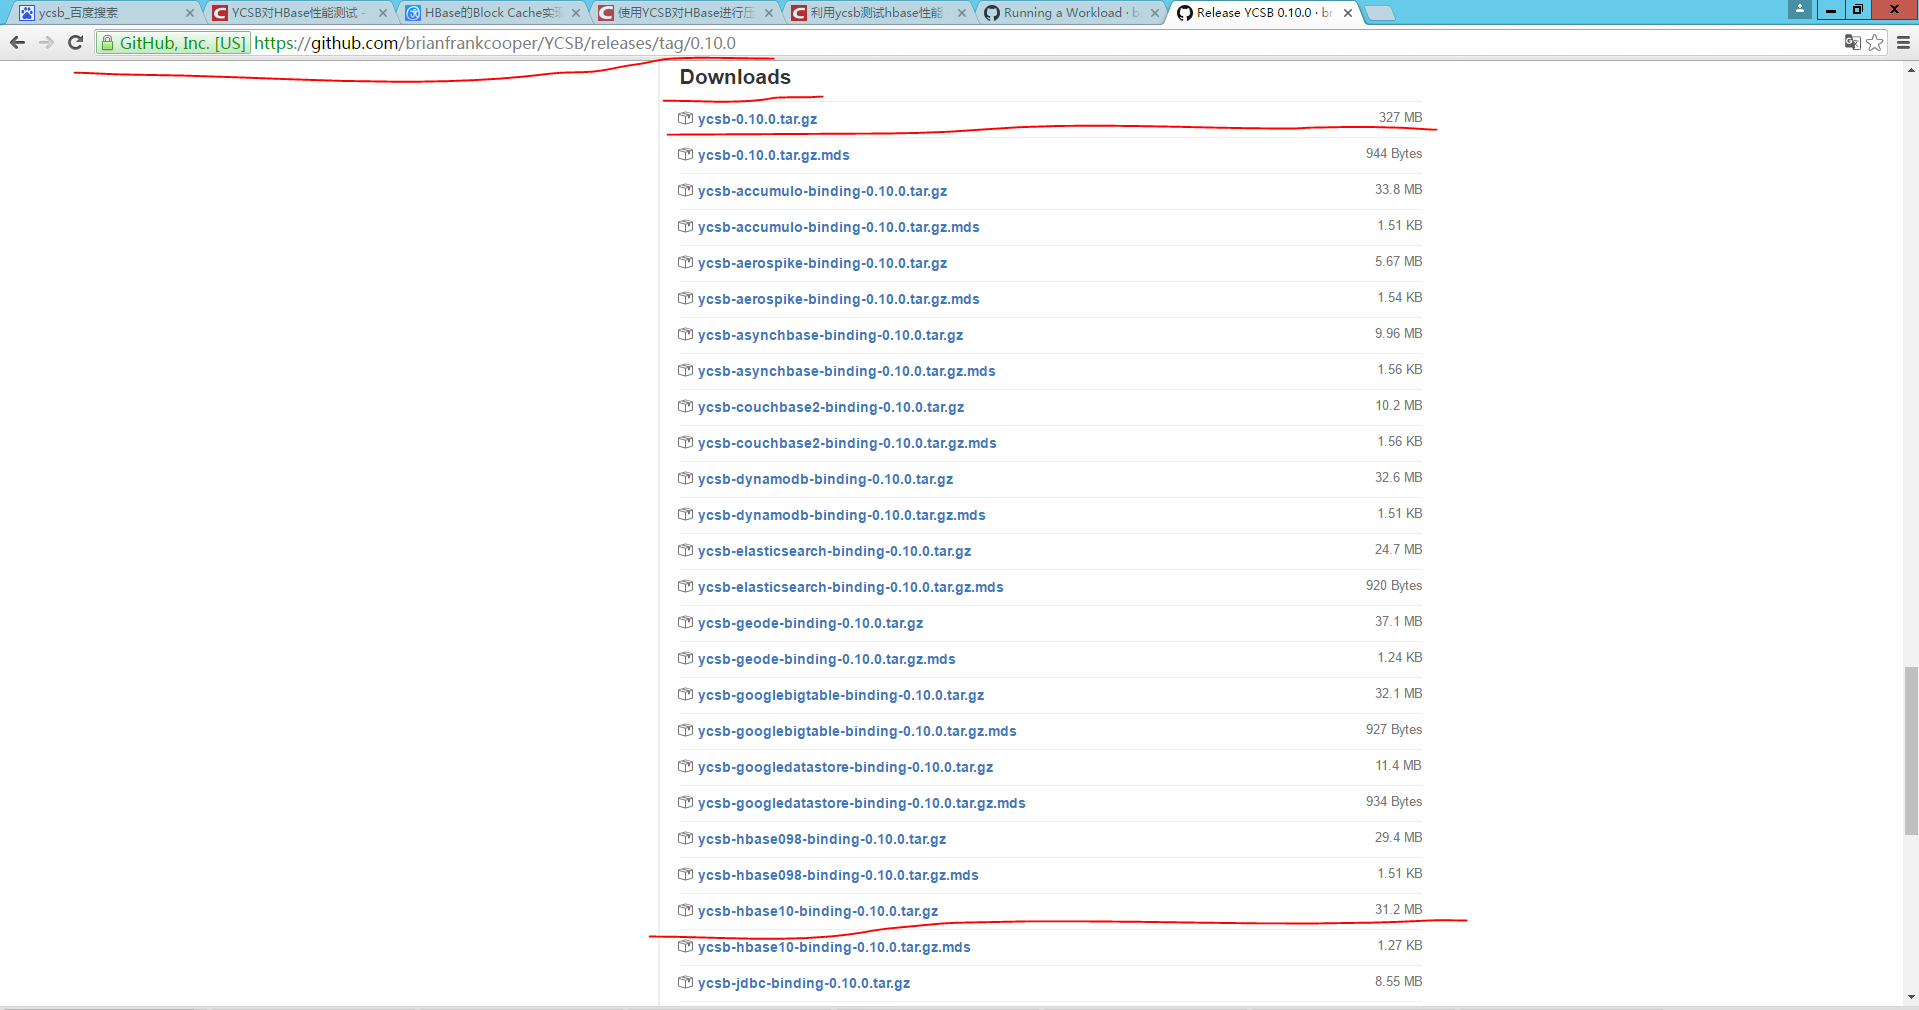
Task: Click the 31.2 MB file size text
Action: pyautogui.click(x=1398, y=909)
